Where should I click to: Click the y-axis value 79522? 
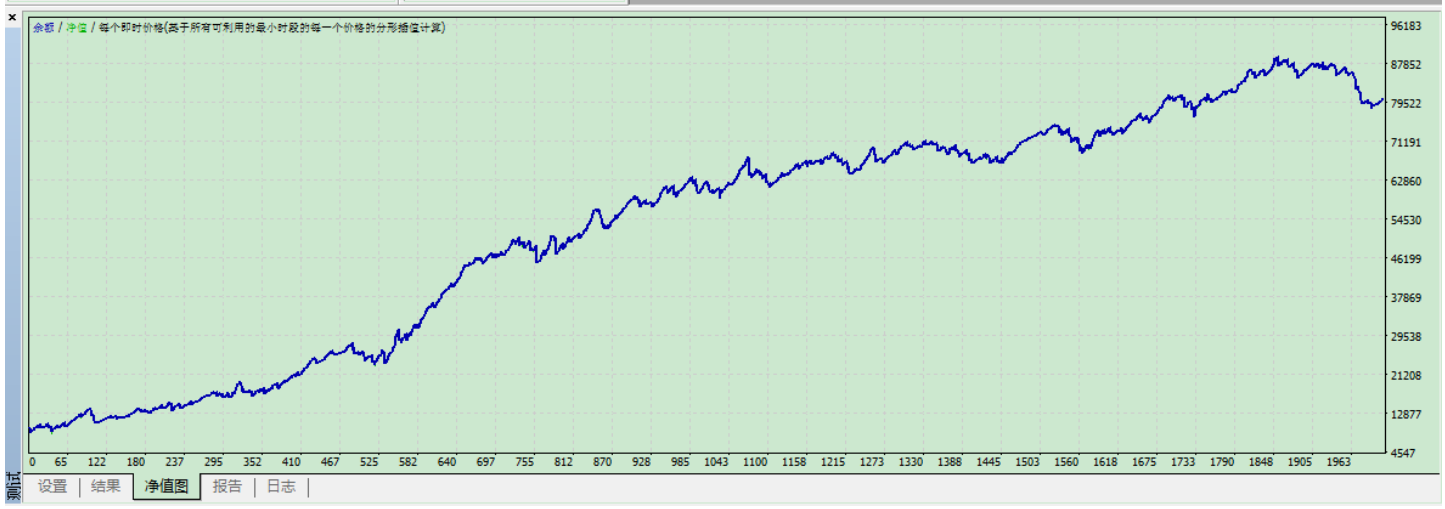click(1405, 104)
